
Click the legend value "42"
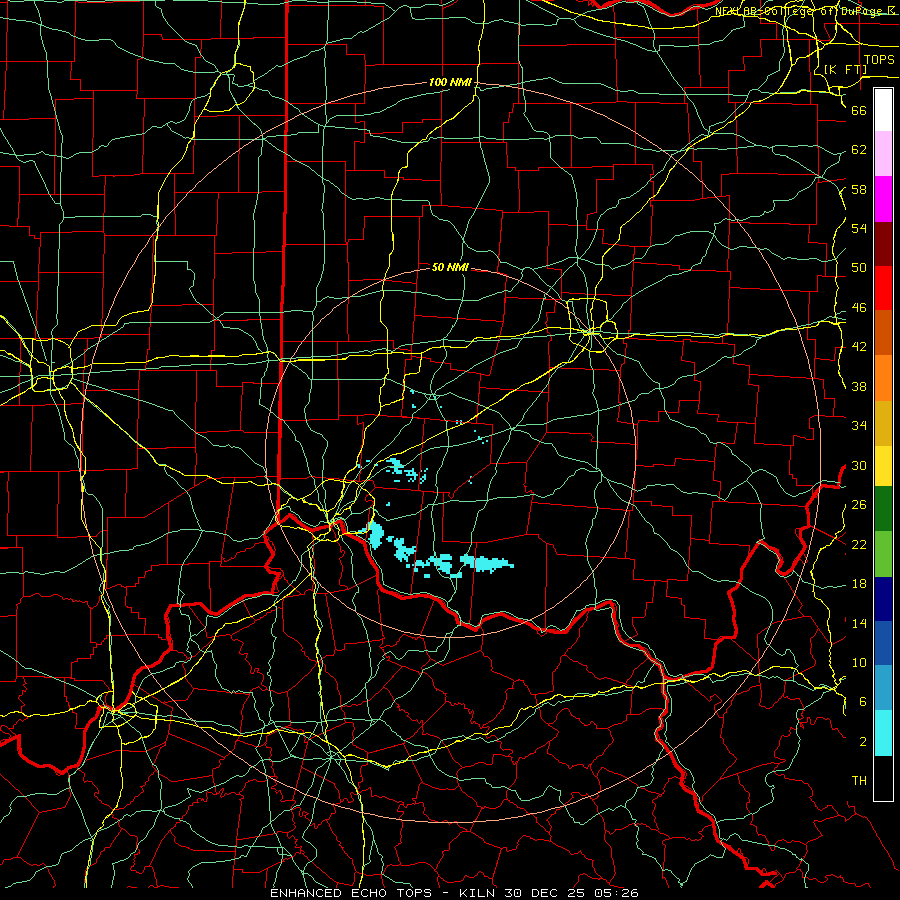[x=859, y=347]
